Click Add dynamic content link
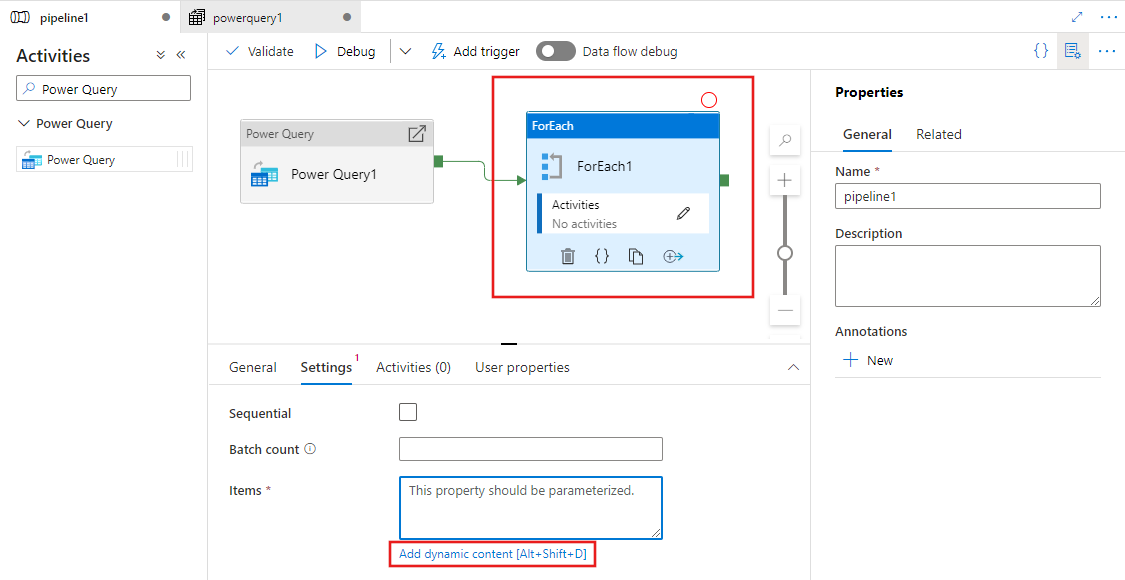Screen dimensions: 1125x580 tap(492, 554)
